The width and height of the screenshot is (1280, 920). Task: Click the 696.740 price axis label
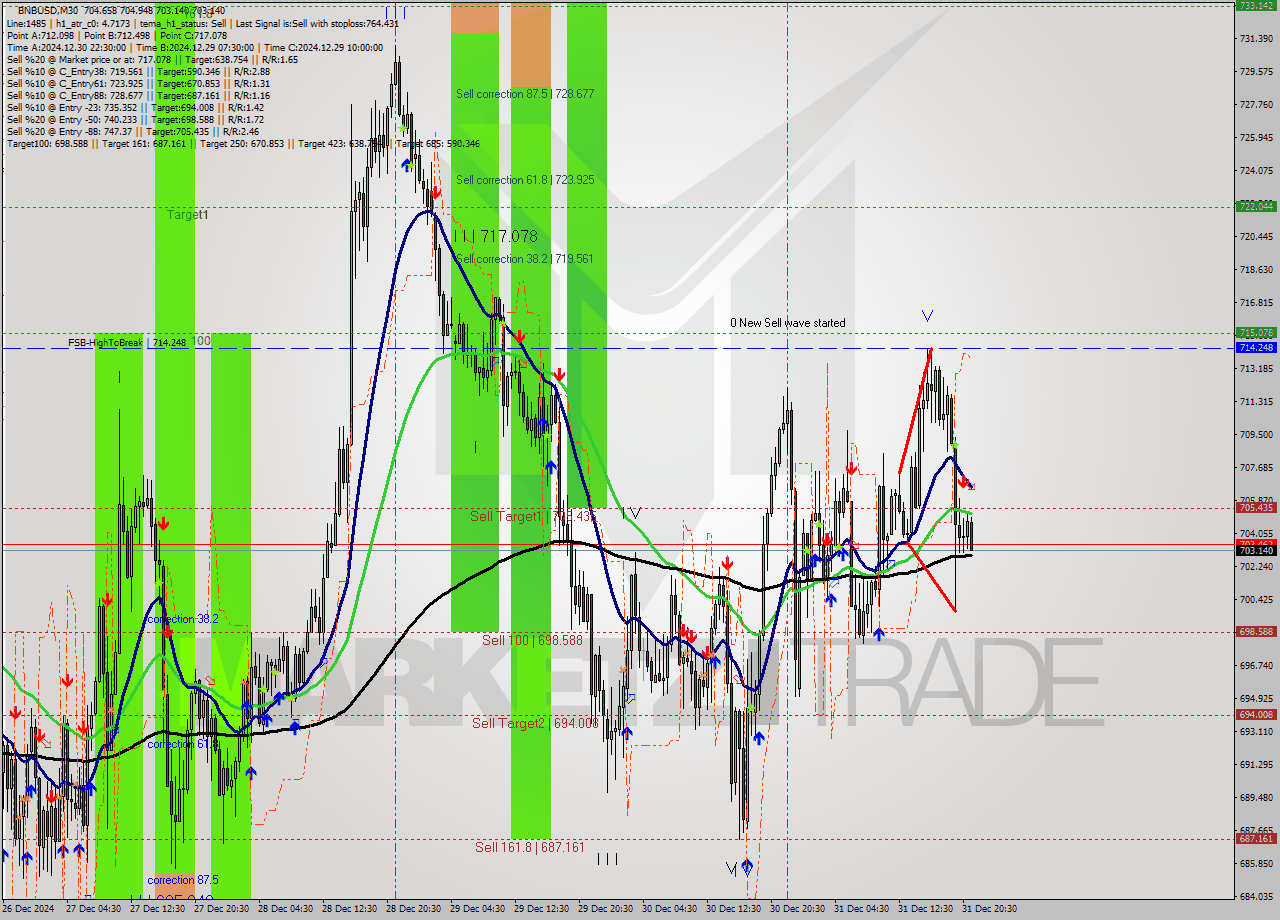click(x=1256, y=665)
